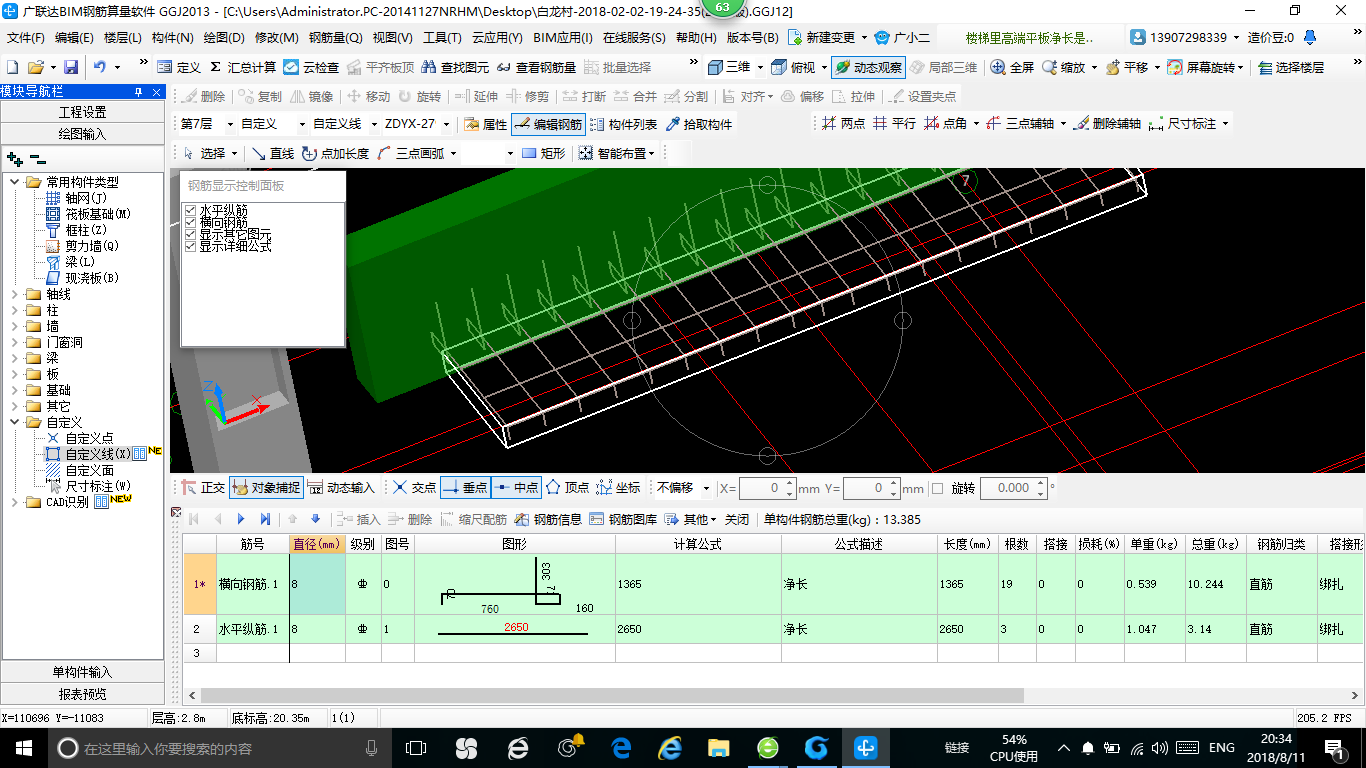Select 自定义点 tree item
The width and height of the screenshot is (1366, 768).
(90, 438)
